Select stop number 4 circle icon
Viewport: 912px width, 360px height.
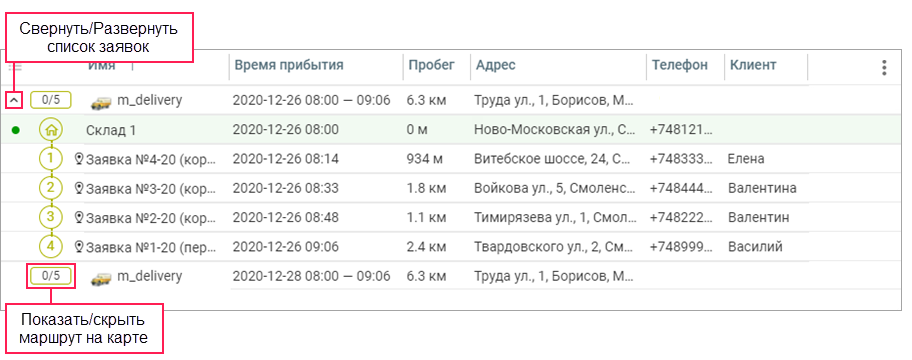coord(51,246)
